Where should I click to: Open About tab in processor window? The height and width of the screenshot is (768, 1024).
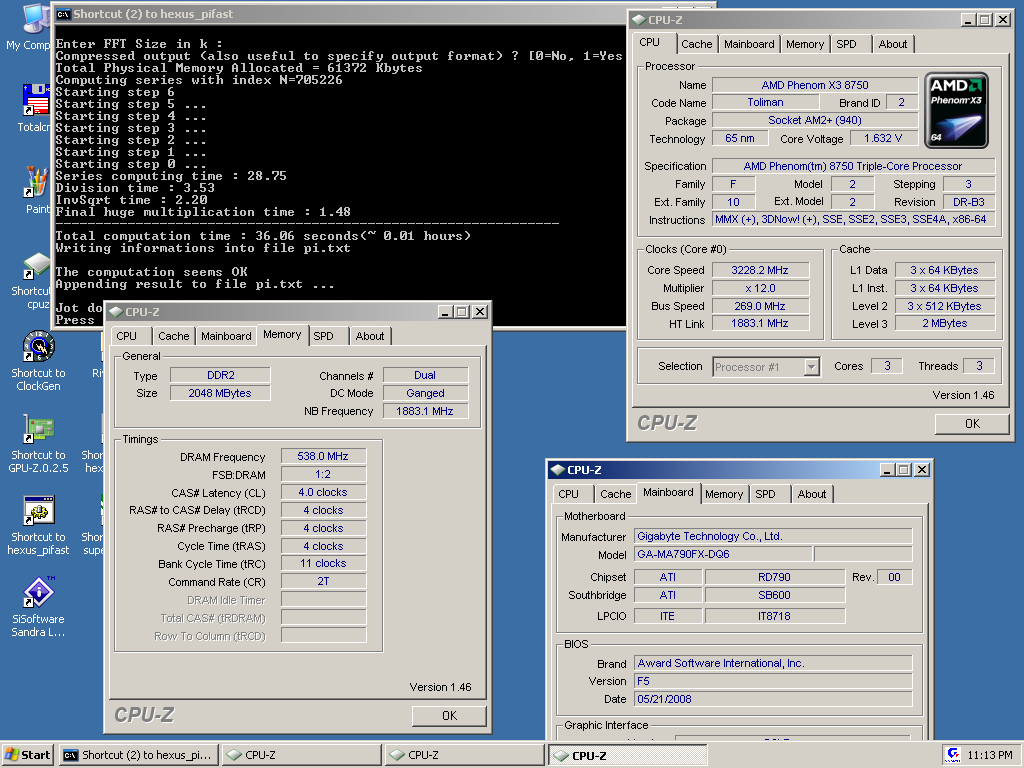click(893, 44)
